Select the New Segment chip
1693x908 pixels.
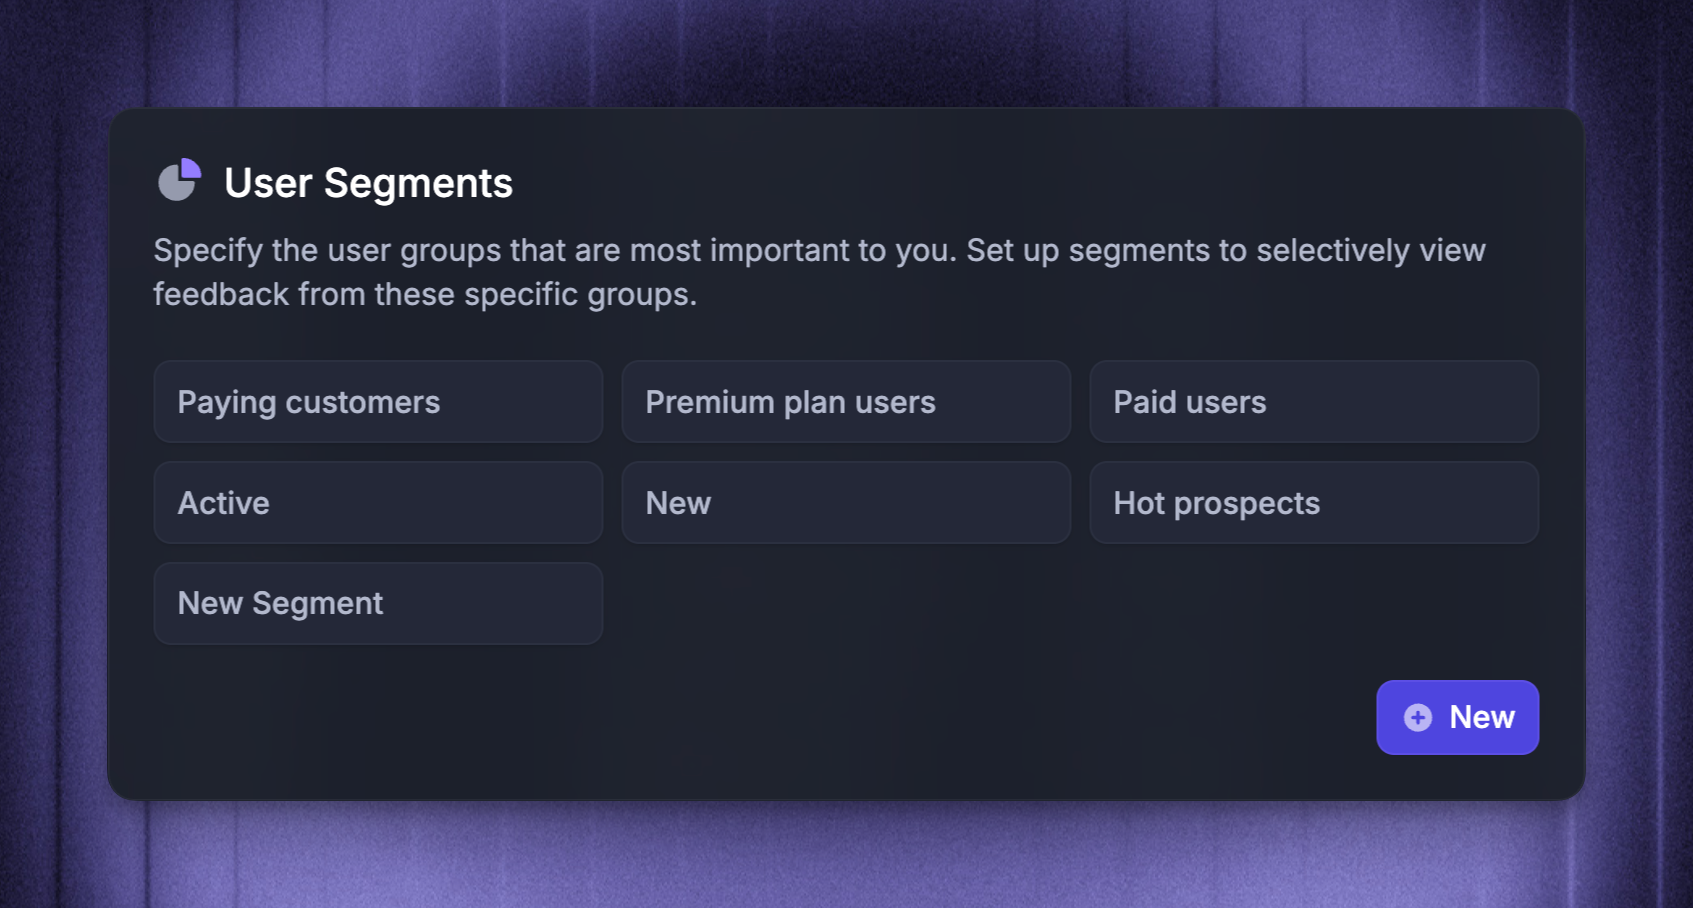point(378,603)
